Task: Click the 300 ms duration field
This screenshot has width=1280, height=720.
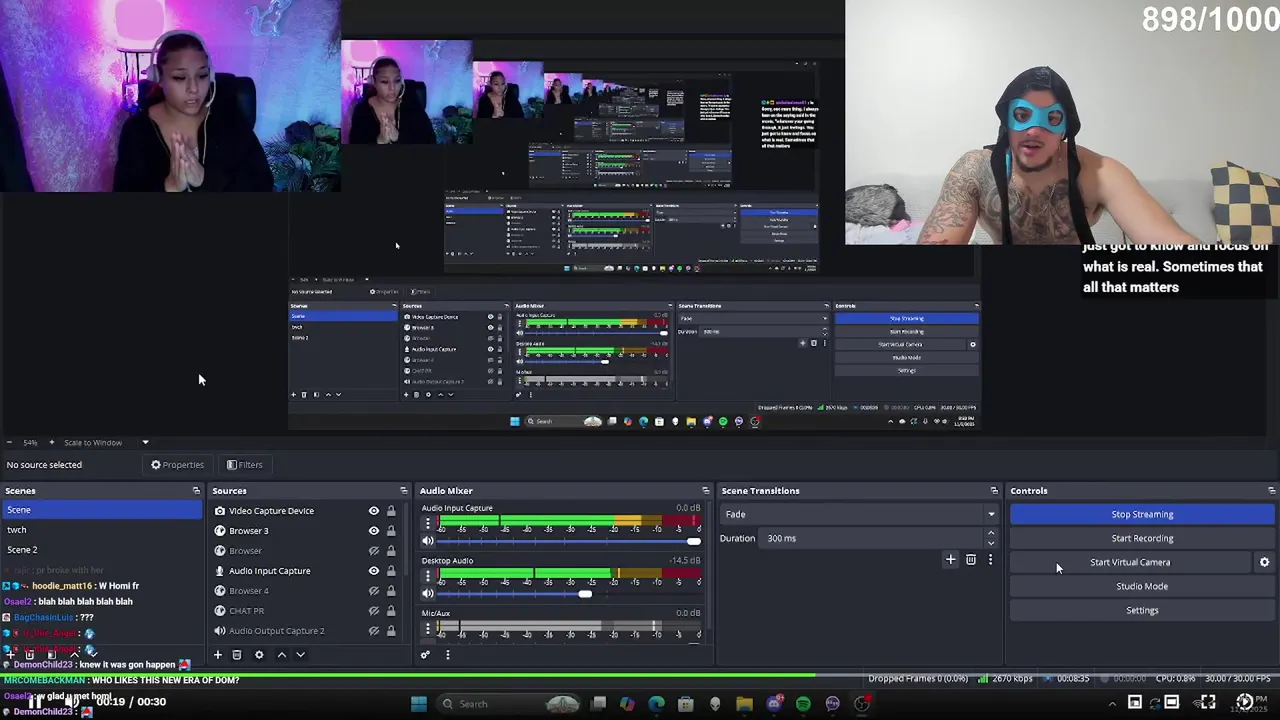Action: pyautogui.click(x=872, y=538)
